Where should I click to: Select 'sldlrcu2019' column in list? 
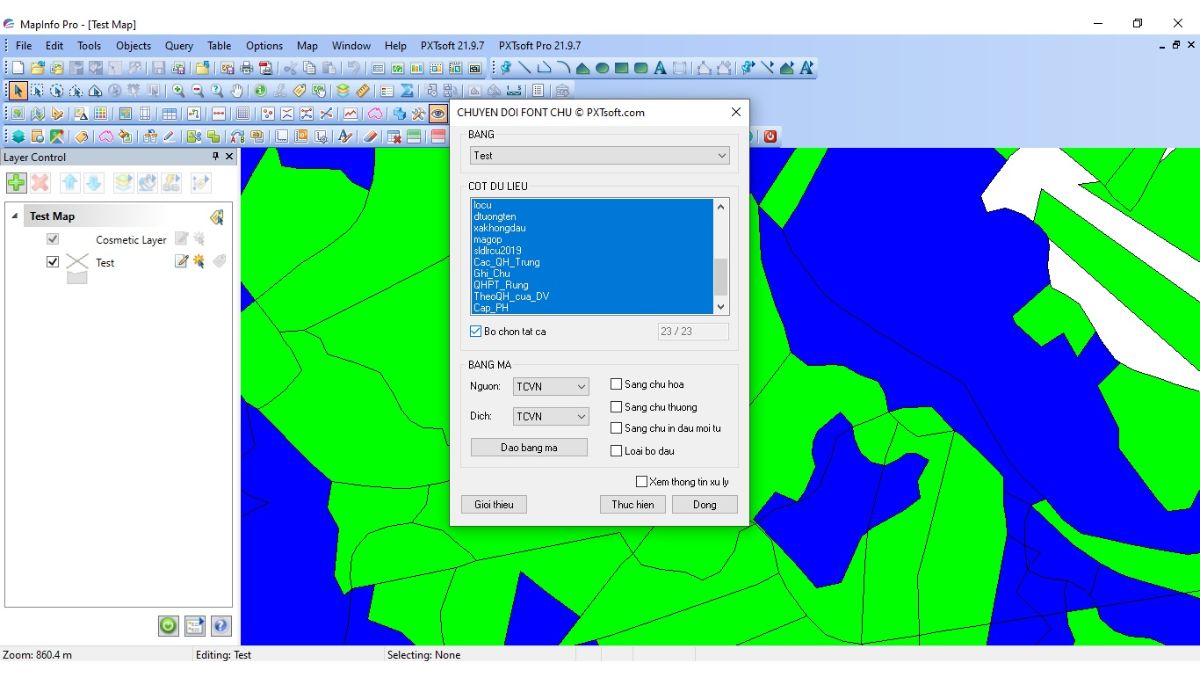(x=593, y=250)
